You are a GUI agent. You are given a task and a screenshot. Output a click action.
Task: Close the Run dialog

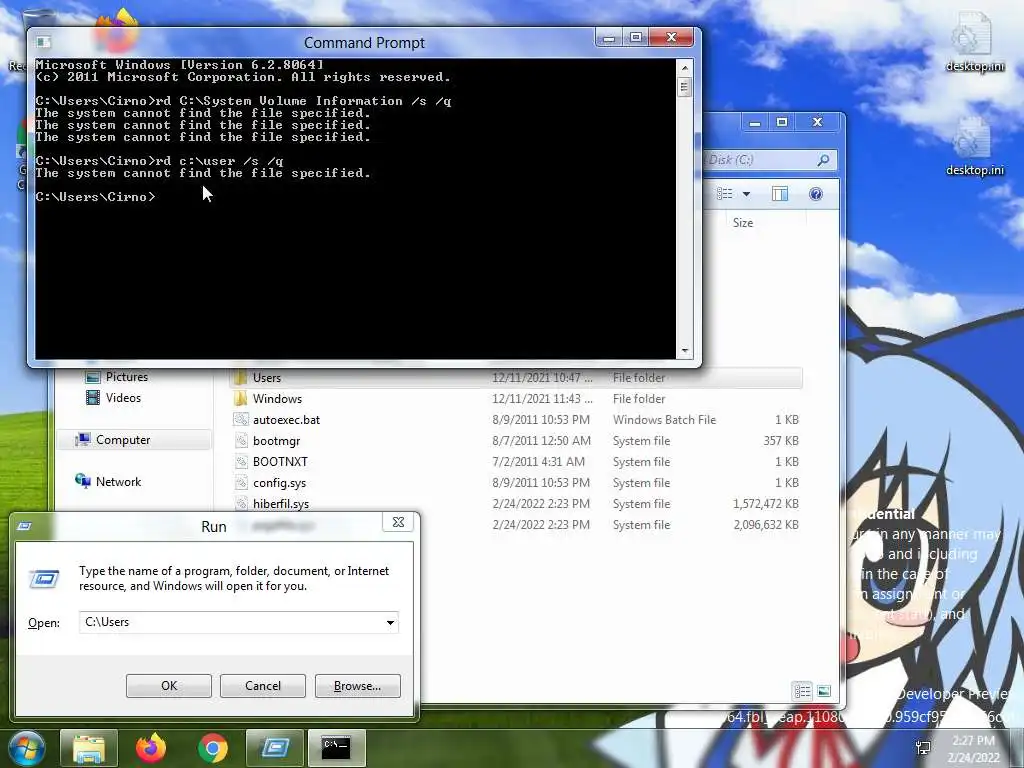(398, 522)
